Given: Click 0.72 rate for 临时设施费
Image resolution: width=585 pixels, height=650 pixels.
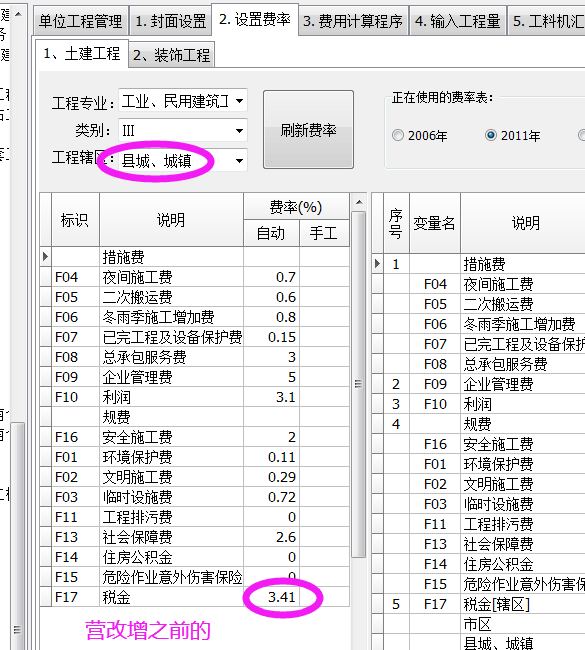Looking at the screenshot, I should coord(271,497).
